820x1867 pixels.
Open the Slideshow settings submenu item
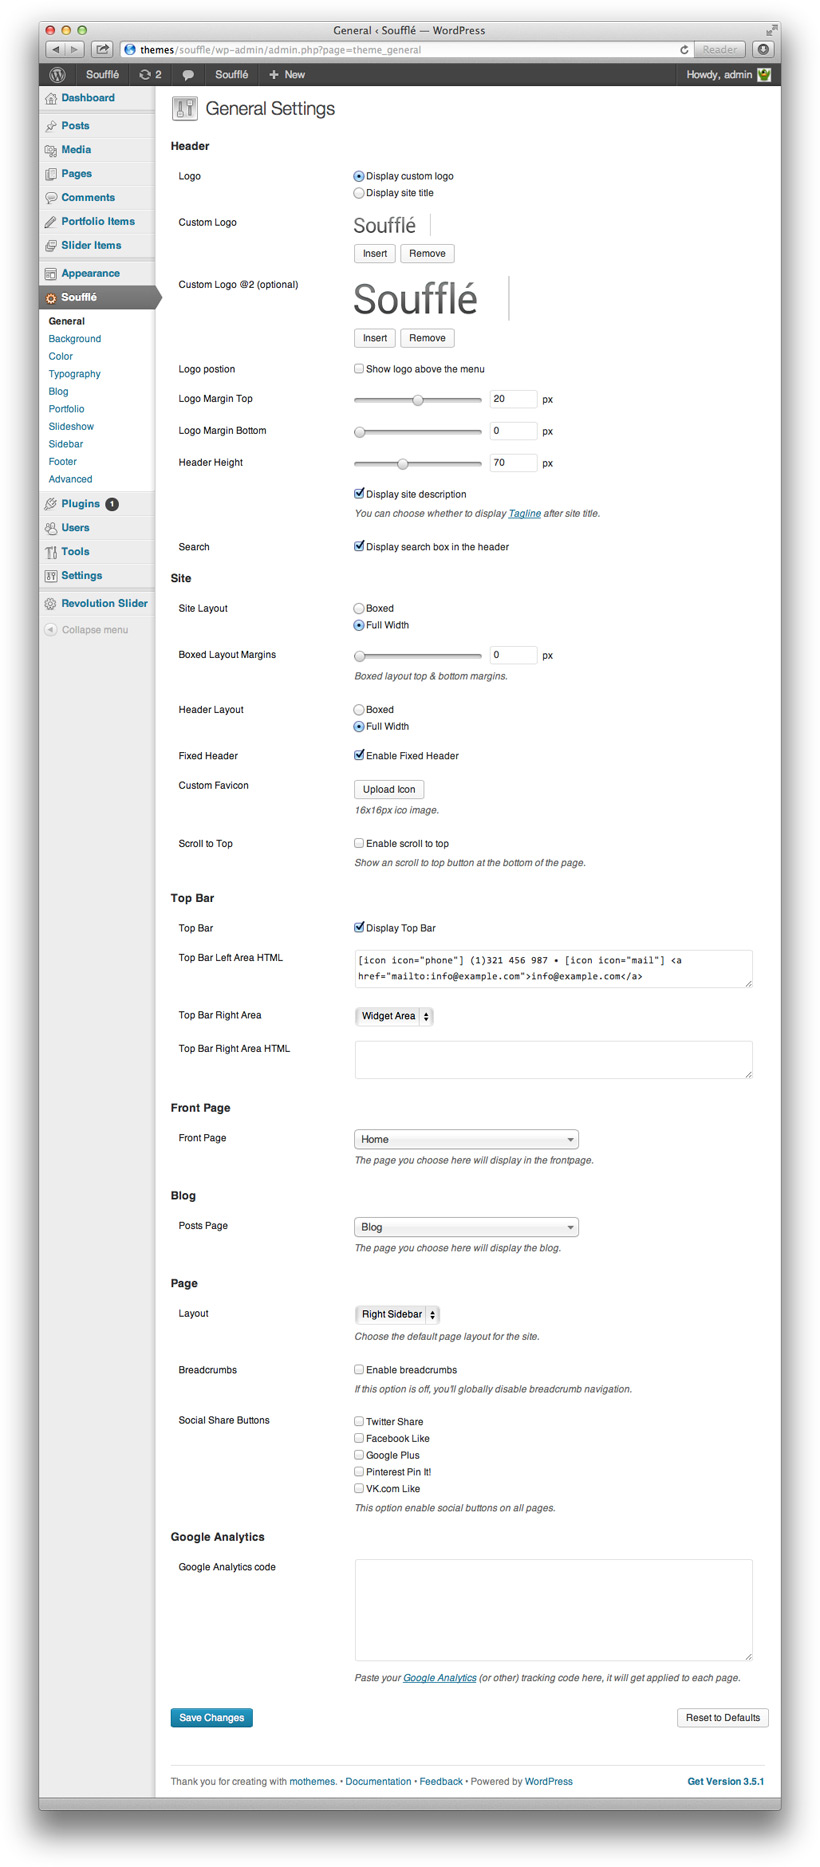pyautogui.click(x=71, y=427)
